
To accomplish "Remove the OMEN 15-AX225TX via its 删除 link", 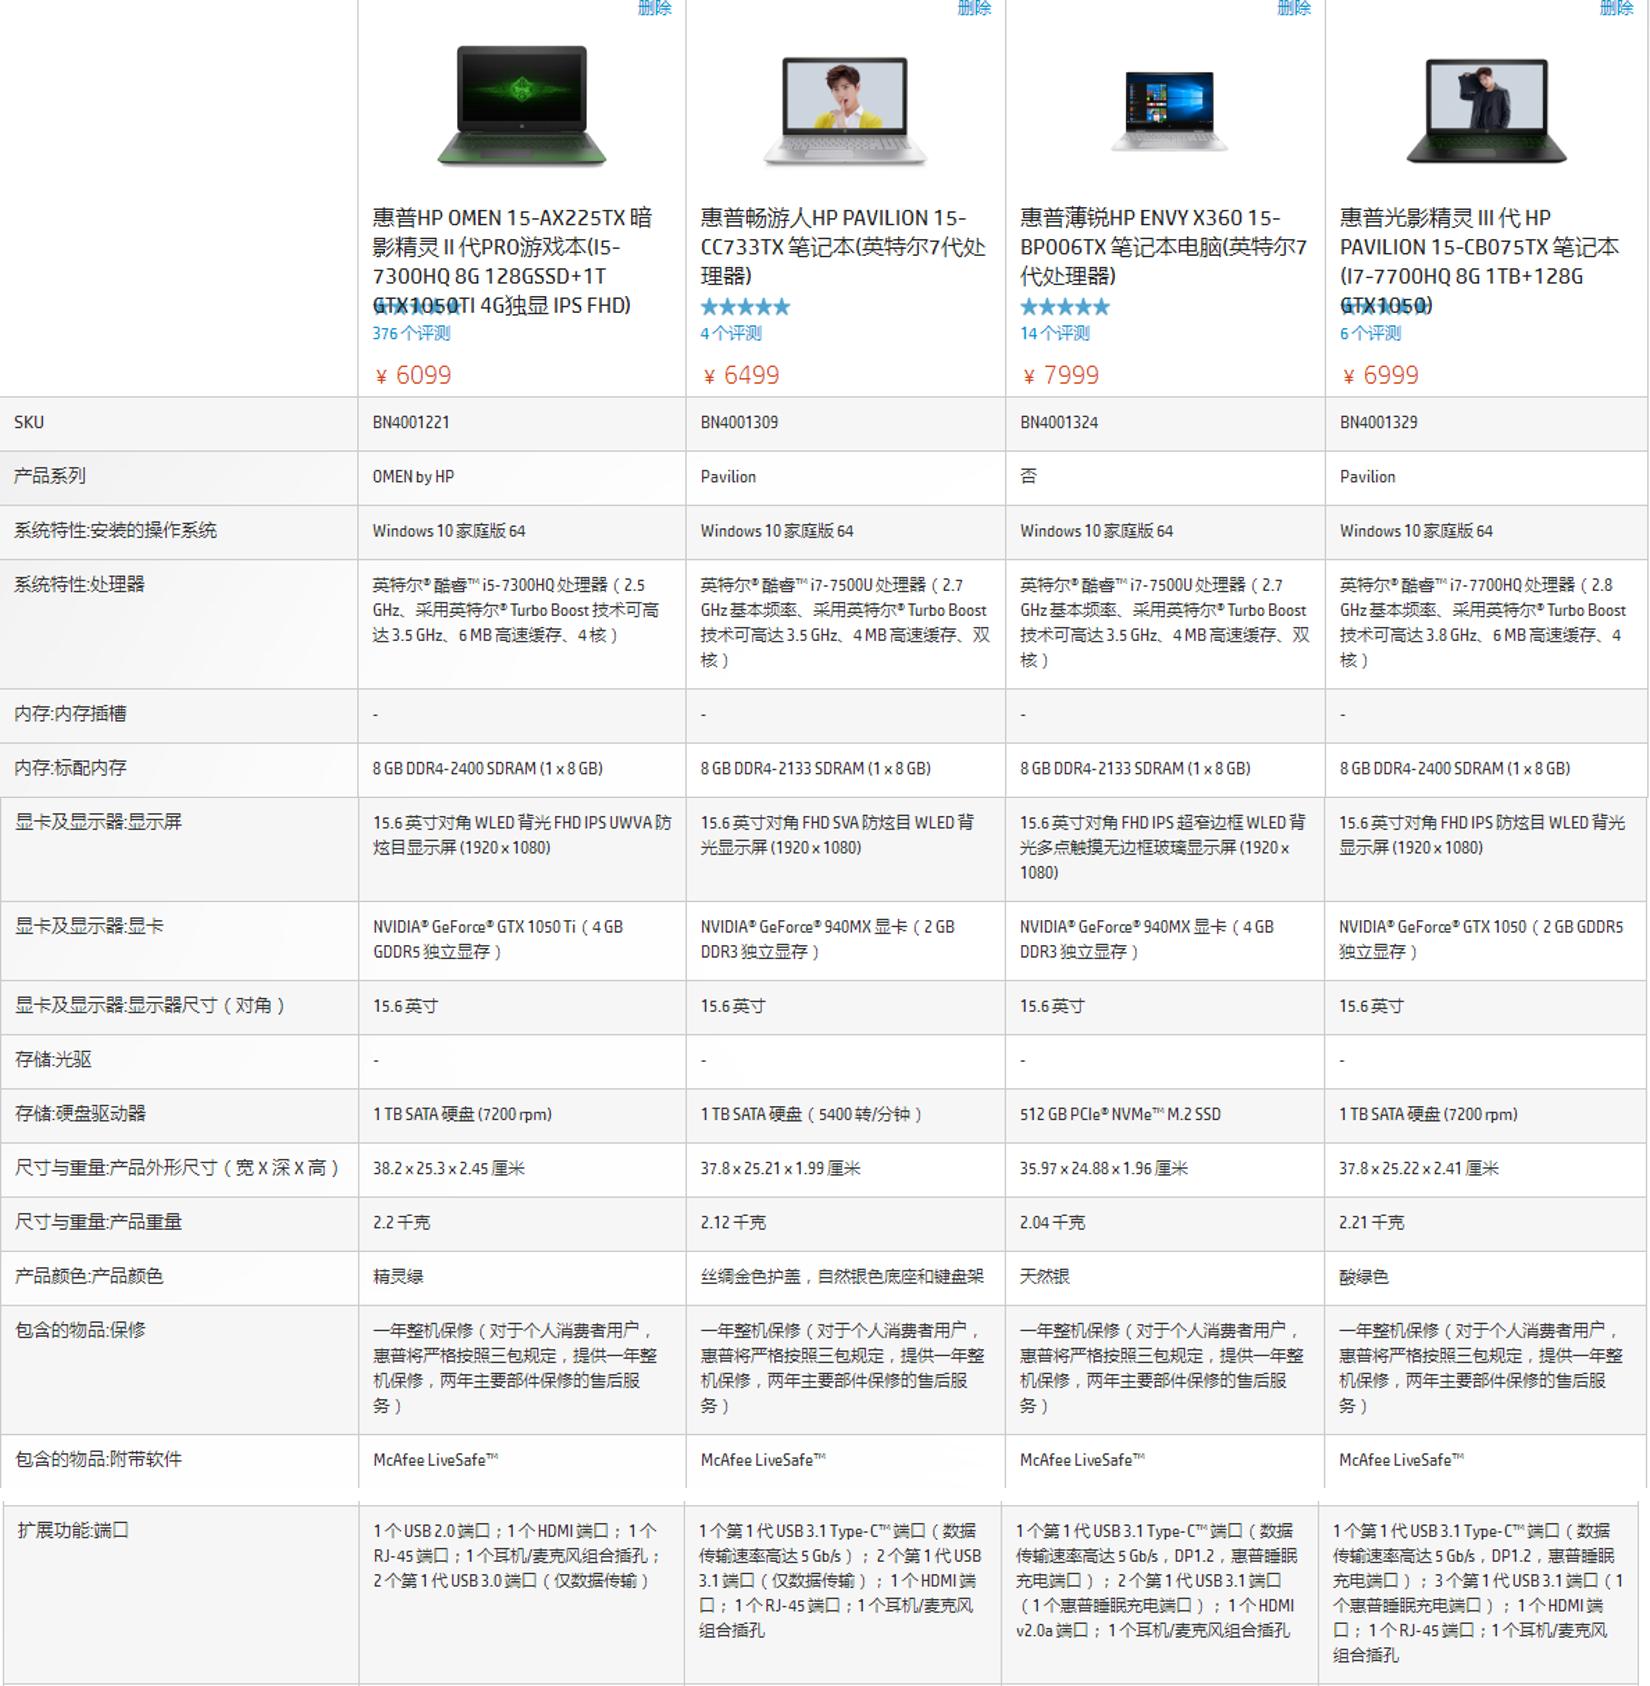I will coord(655,8).
